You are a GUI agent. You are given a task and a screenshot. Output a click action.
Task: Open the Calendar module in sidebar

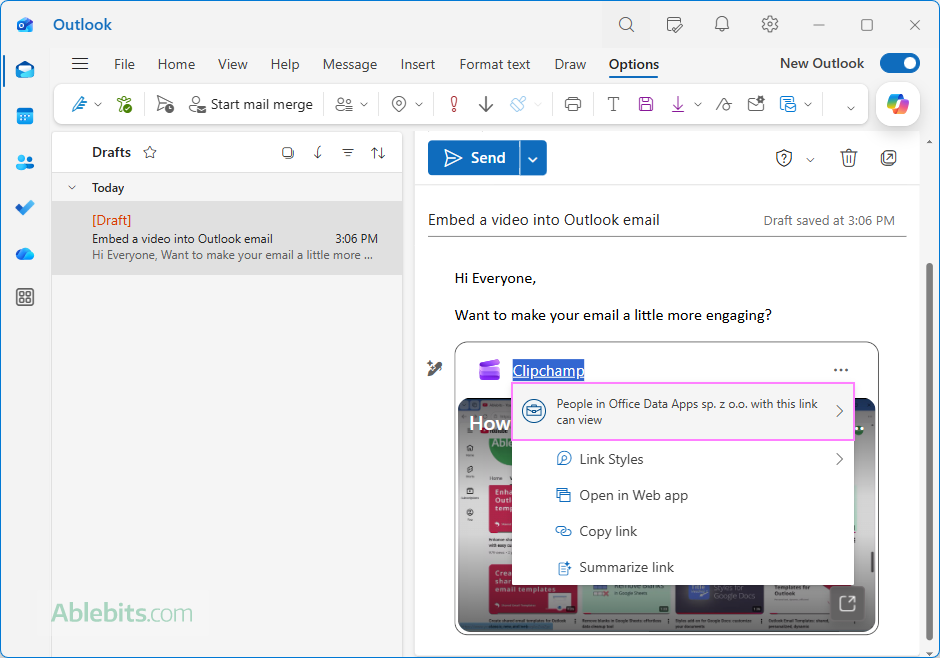pos(25,116)
